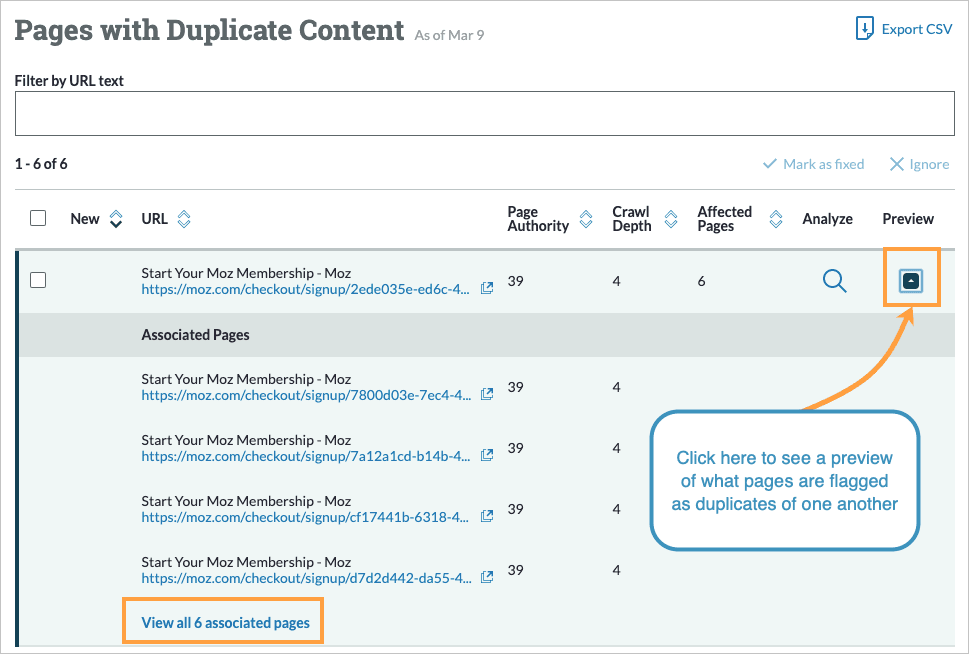Open the View all 6 associated pages link
The height and width of the screenshot is (654, 969).
pyautogui.click(x=222, y=621)
